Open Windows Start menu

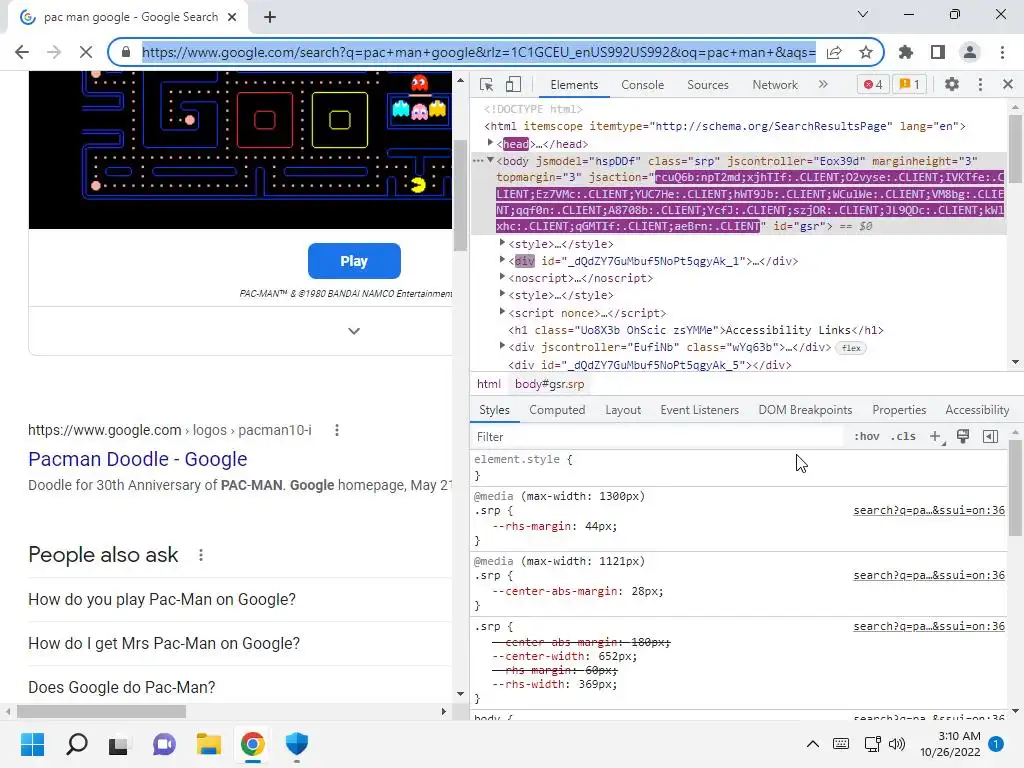32,744
